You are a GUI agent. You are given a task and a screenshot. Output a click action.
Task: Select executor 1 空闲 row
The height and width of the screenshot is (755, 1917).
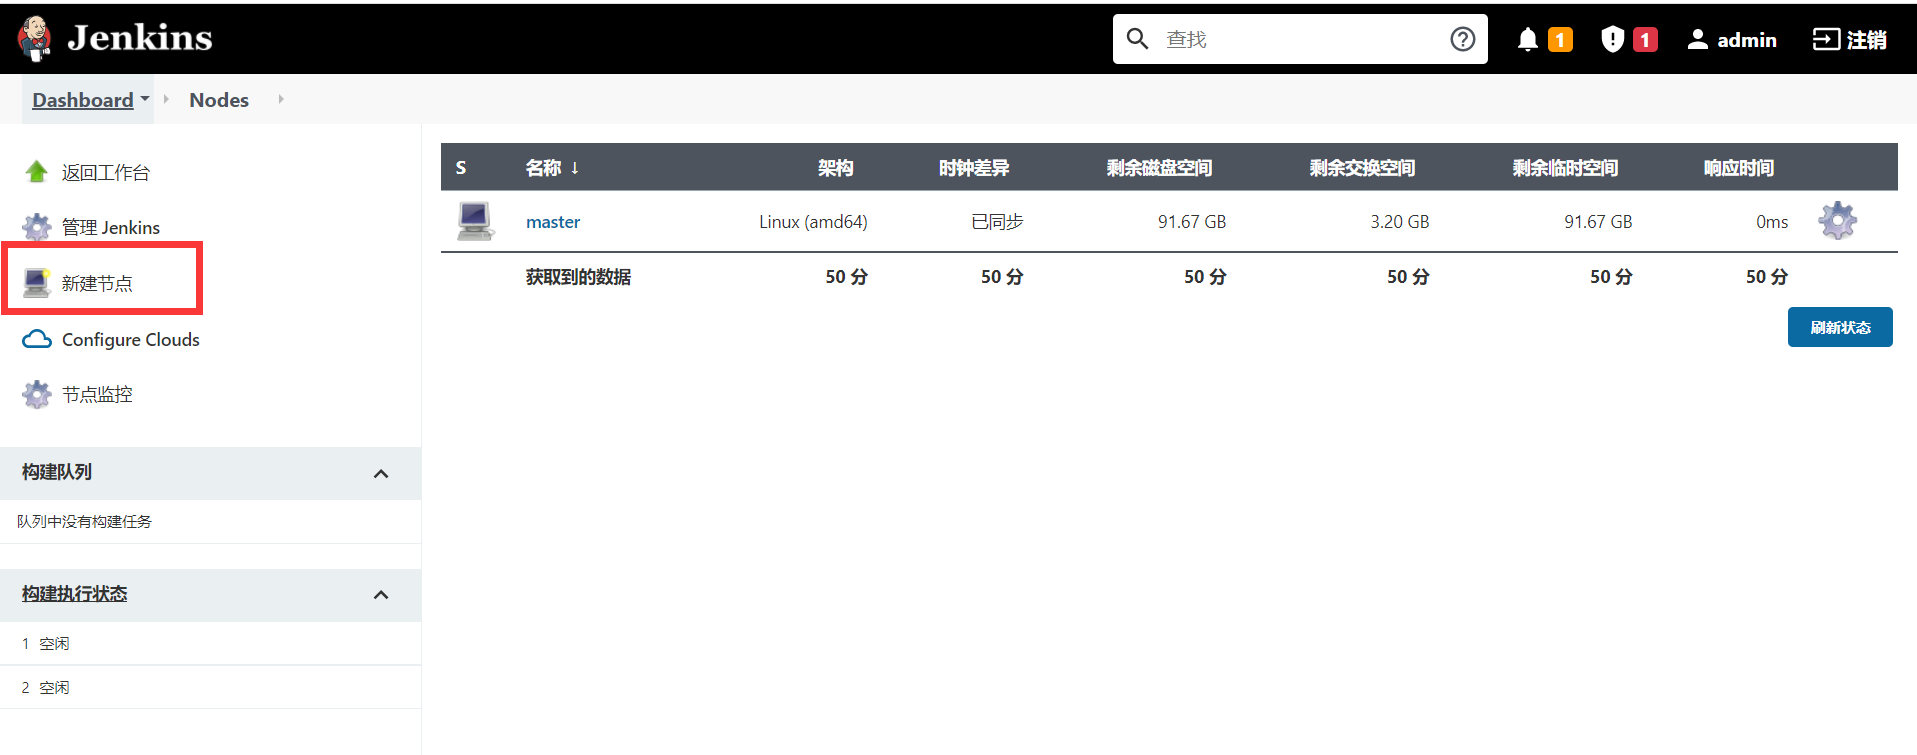coord(210,644)
